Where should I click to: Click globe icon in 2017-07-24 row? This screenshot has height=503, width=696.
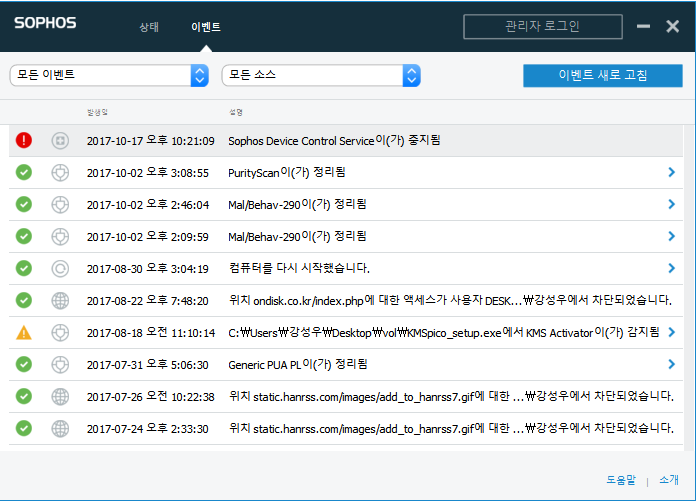click(x=60, y=428)
